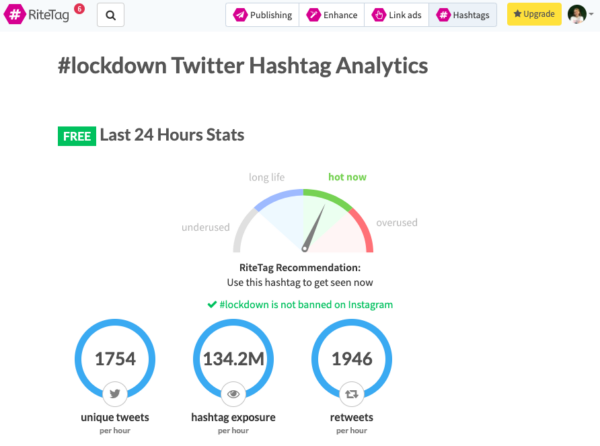The width and height of the screenshot is (600, 446).
Task: Click the red overused gauge segment
Action: (x=364, y=230)
